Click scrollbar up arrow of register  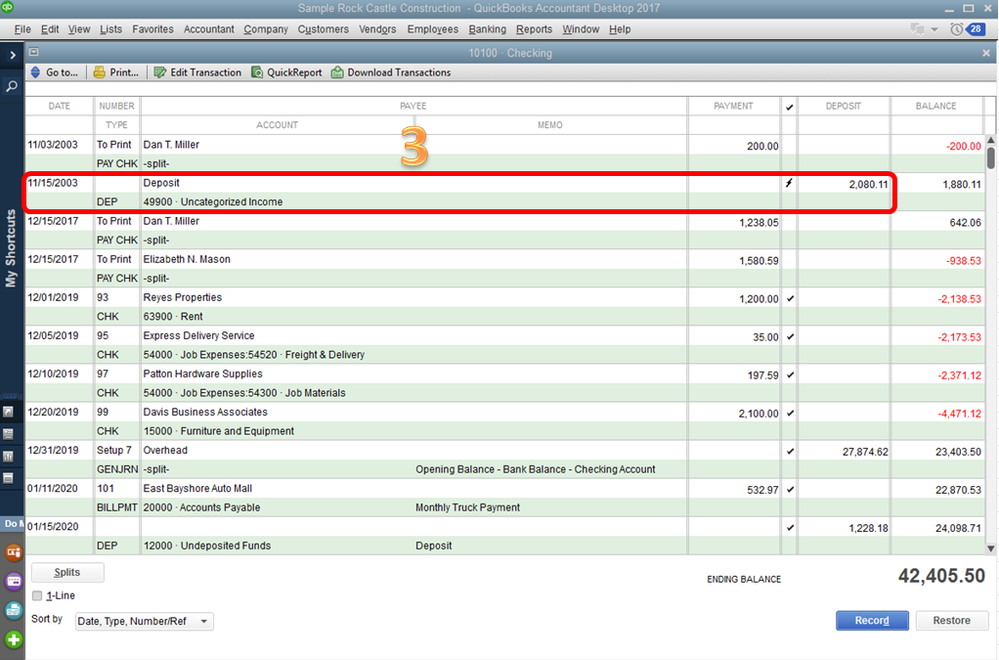tap(991, 140)
